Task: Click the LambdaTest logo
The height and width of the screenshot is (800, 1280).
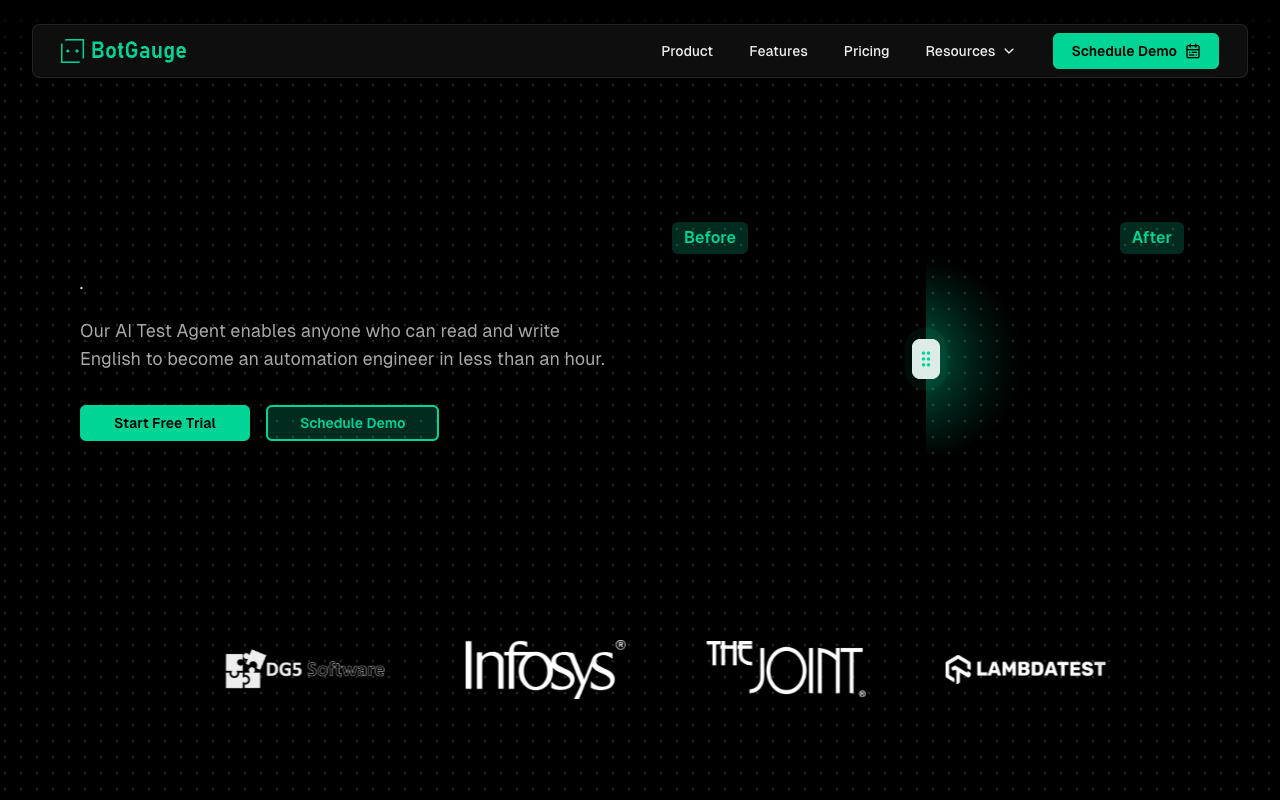Action: point(1026,669)
